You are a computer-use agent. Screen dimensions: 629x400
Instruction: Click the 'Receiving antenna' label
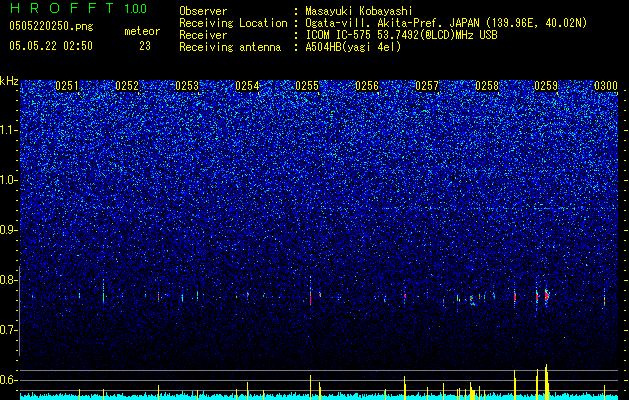230,47
